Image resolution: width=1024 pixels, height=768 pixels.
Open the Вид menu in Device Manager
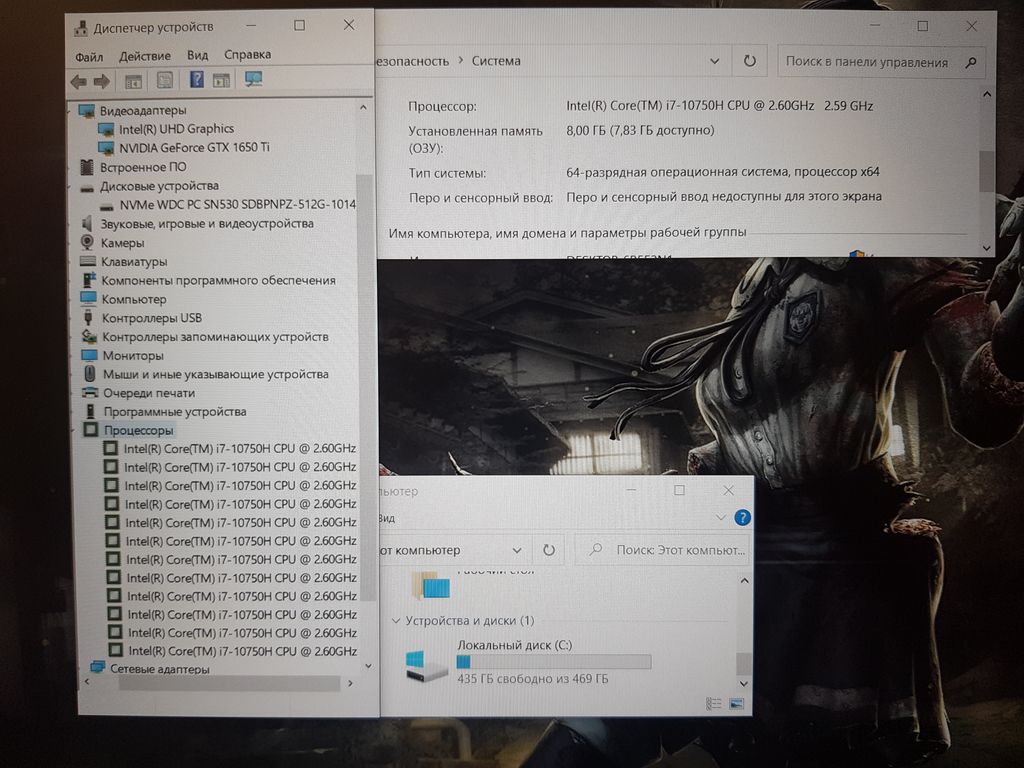pos(197,56)
